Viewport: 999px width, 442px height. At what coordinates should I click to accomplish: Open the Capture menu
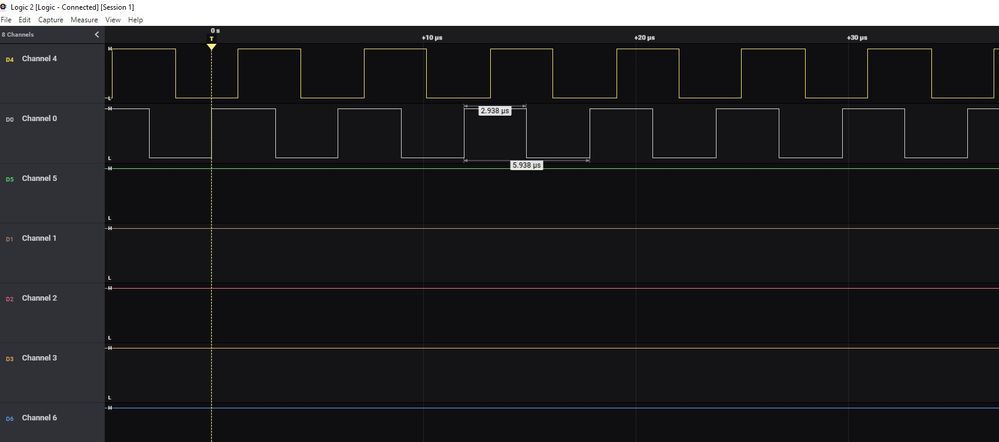coord(50,20)
